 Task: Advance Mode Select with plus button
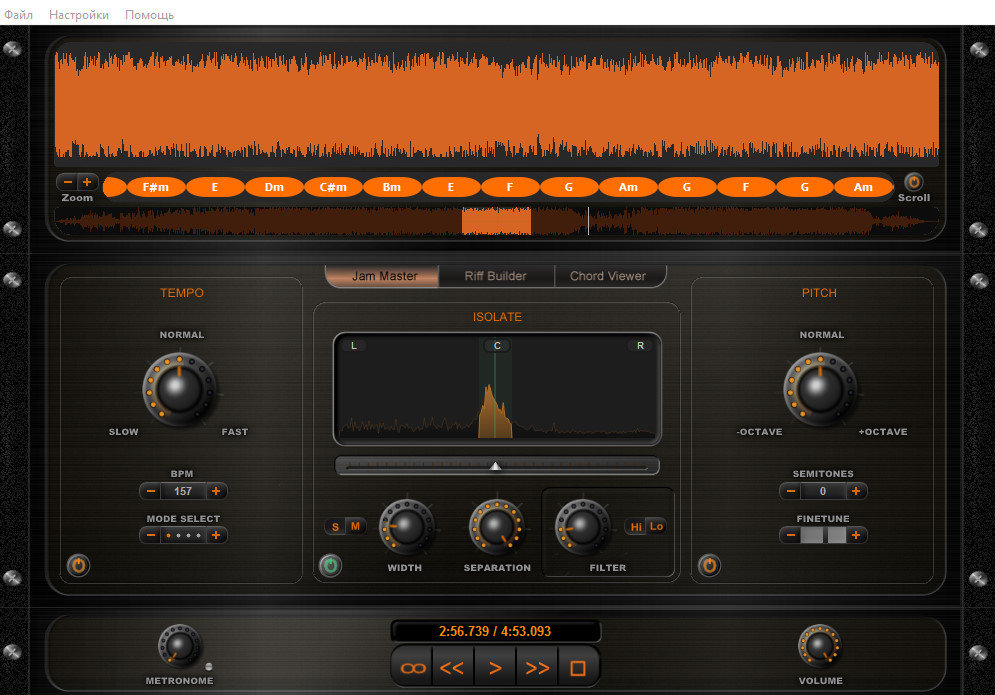[x=216, y=535]
